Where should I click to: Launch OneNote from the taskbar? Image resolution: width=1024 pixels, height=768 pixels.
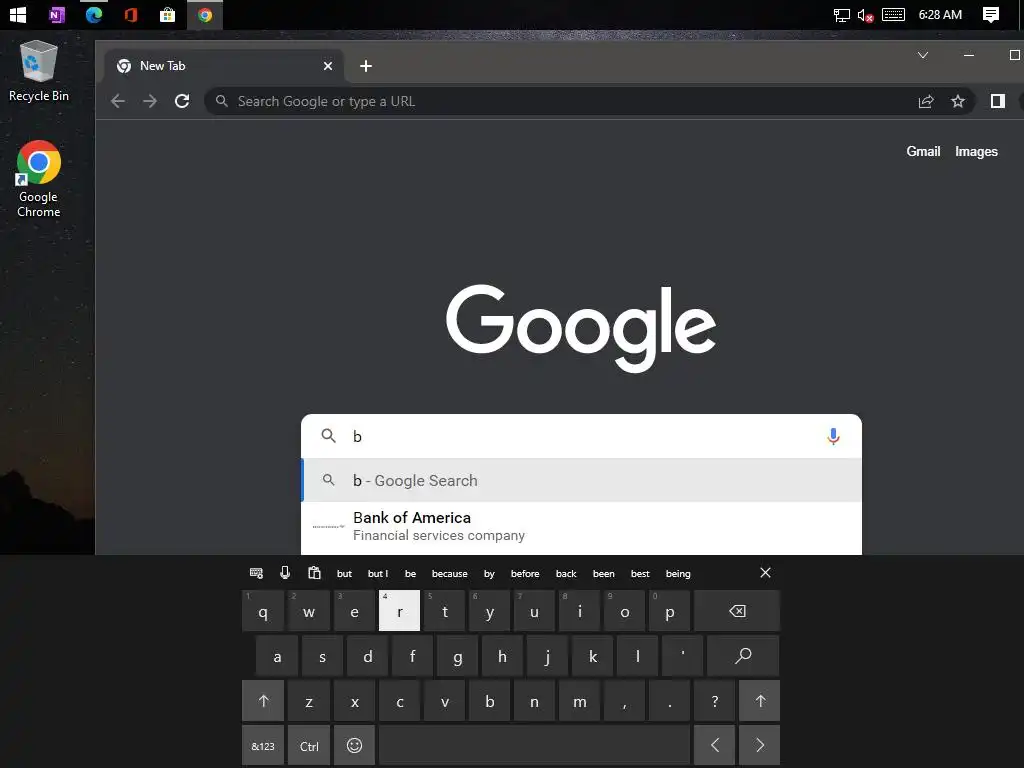pyautogui.click(x=57, y=14)
